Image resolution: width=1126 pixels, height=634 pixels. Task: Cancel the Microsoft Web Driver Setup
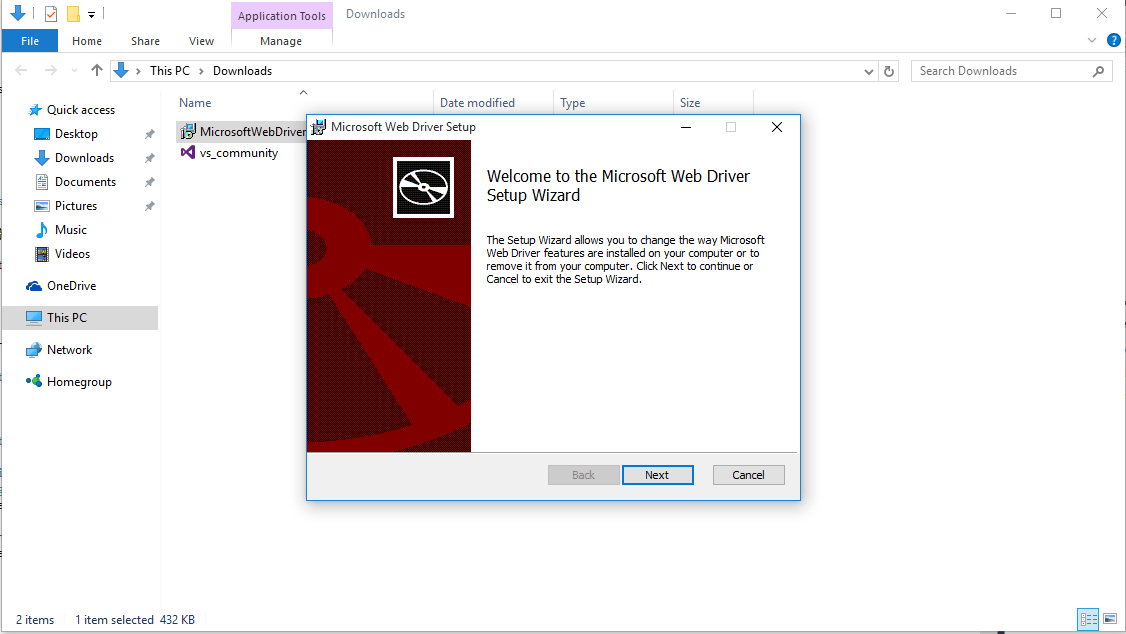pyautogui.click(x=748, y=475)
